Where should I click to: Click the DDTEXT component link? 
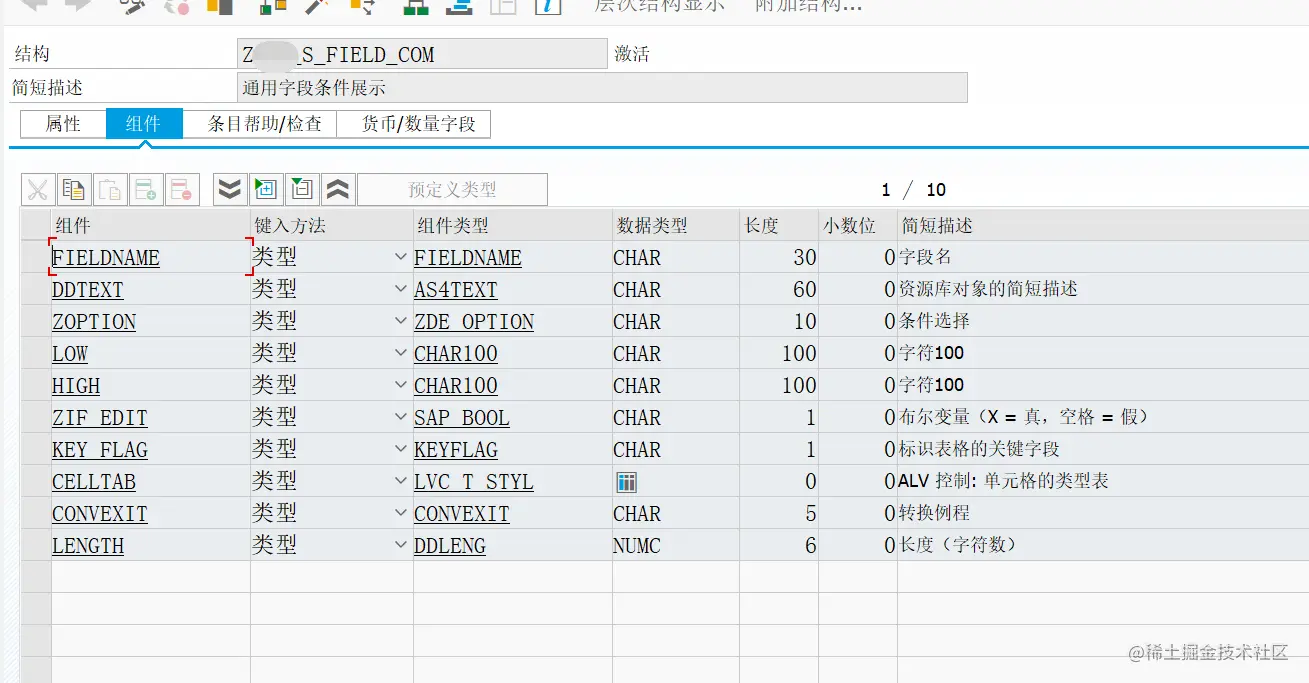click(88, 290)
